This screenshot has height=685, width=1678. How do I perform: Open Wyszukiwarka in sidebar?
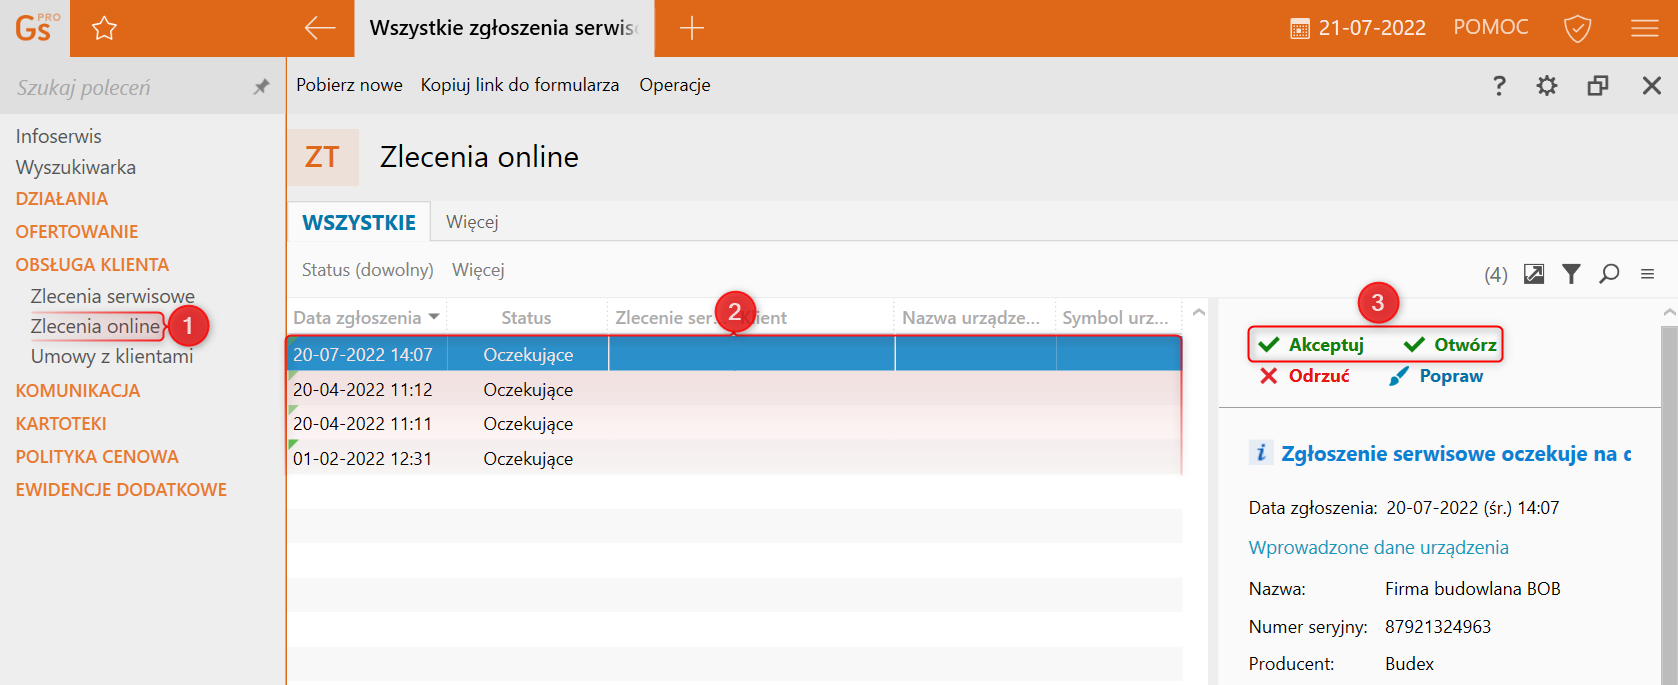[x=76, y=167]
